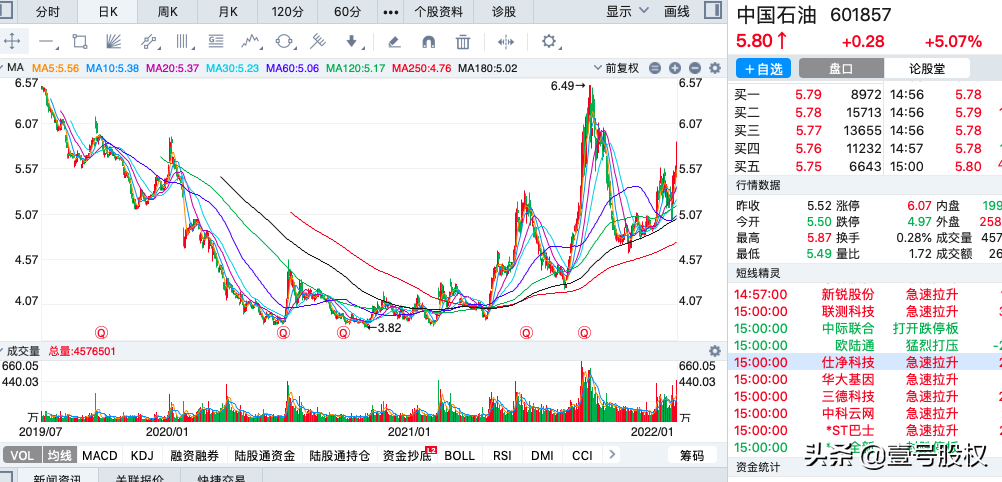Select the fan lines drawing tool

[x=113, y=42]
